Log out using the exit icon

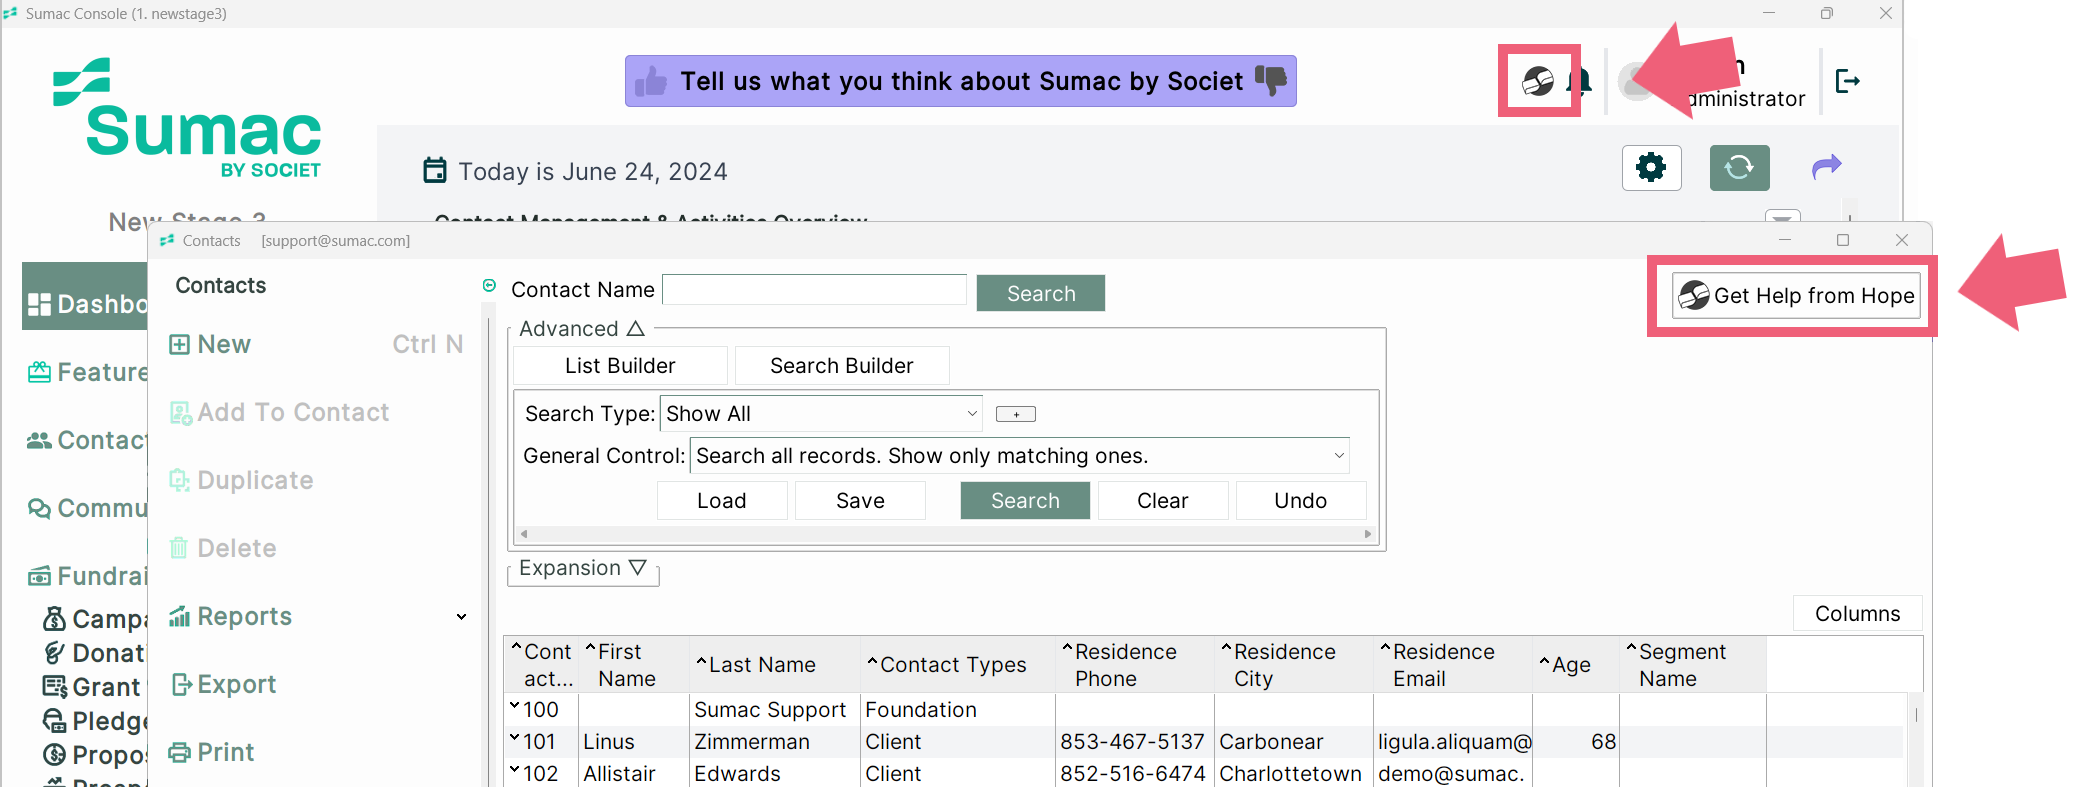tap(1848, 81)
